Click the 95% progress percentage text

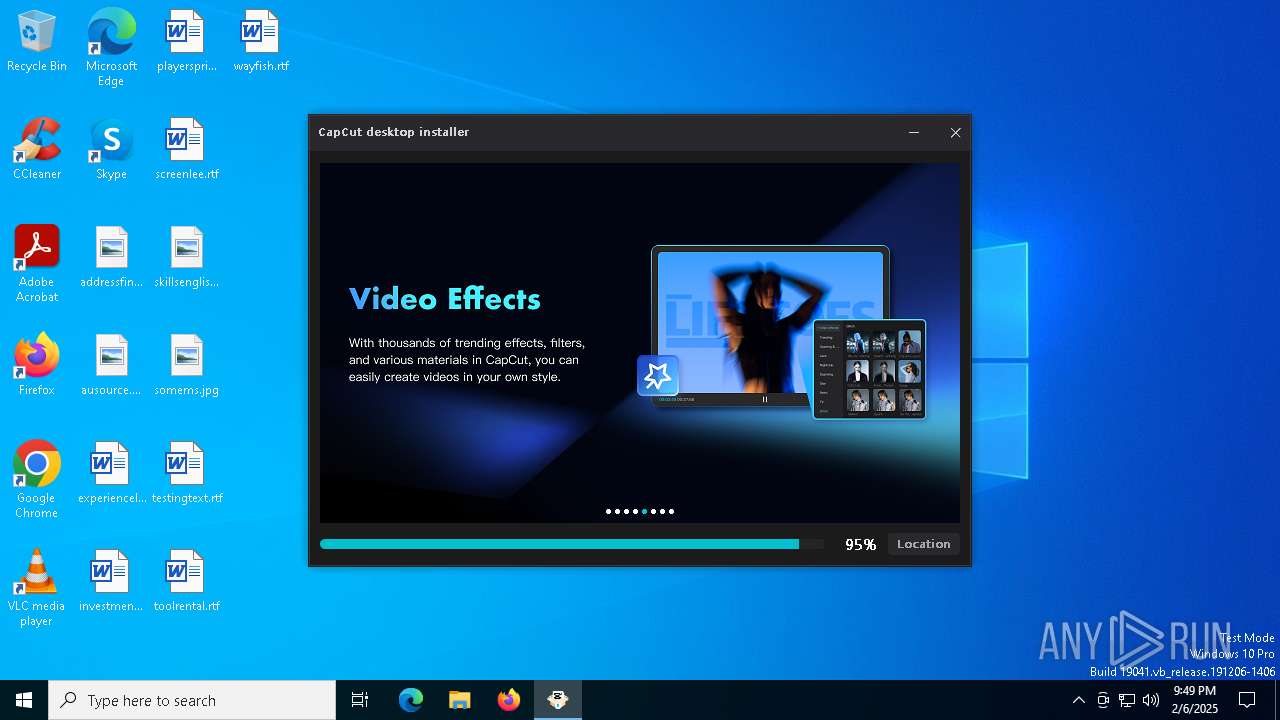click(x=860, y=545)
